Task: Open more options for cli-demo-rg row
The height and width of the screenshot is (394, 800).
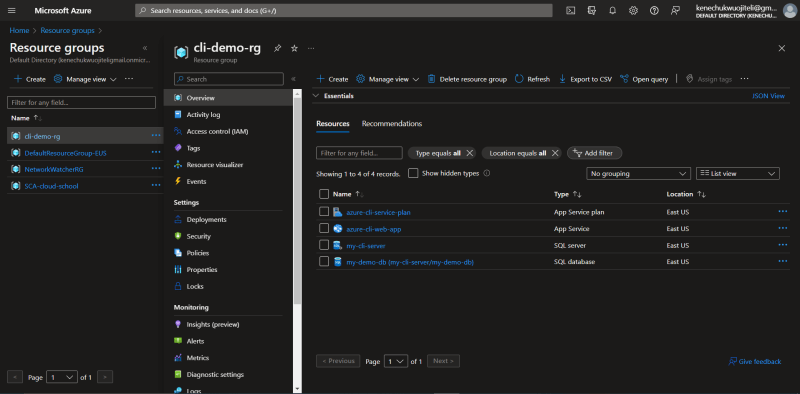Action: [x=156, y=136]
